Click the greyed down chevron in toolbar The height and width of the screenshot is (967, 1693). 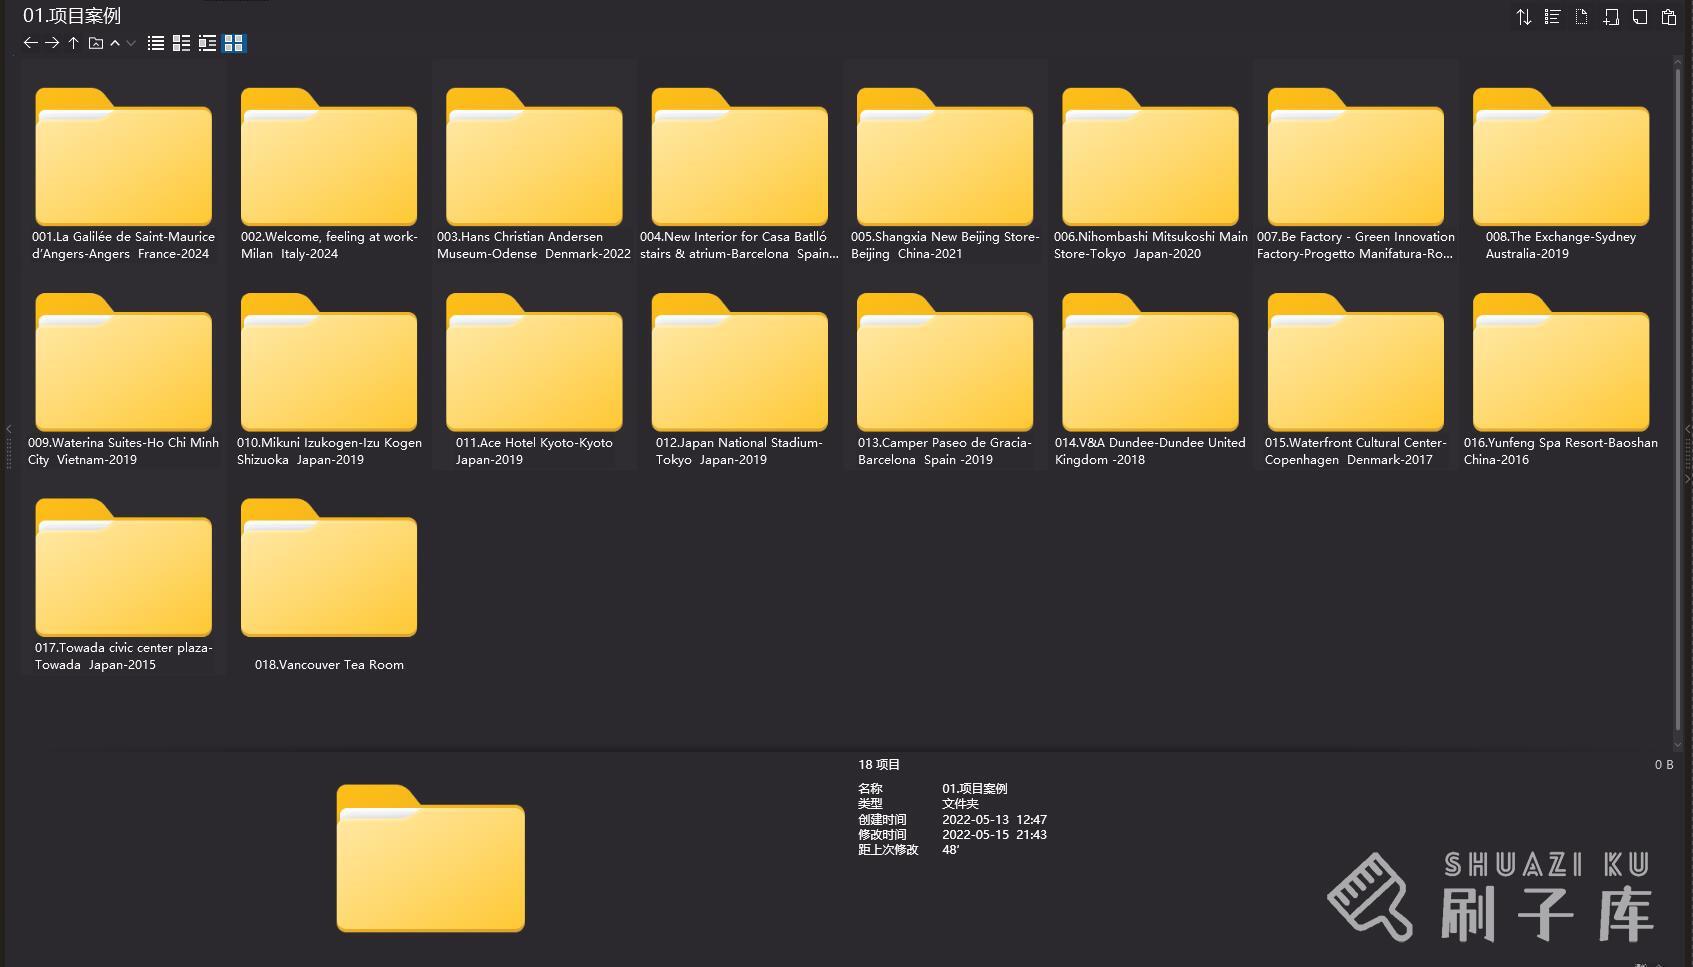pos(131,43)
